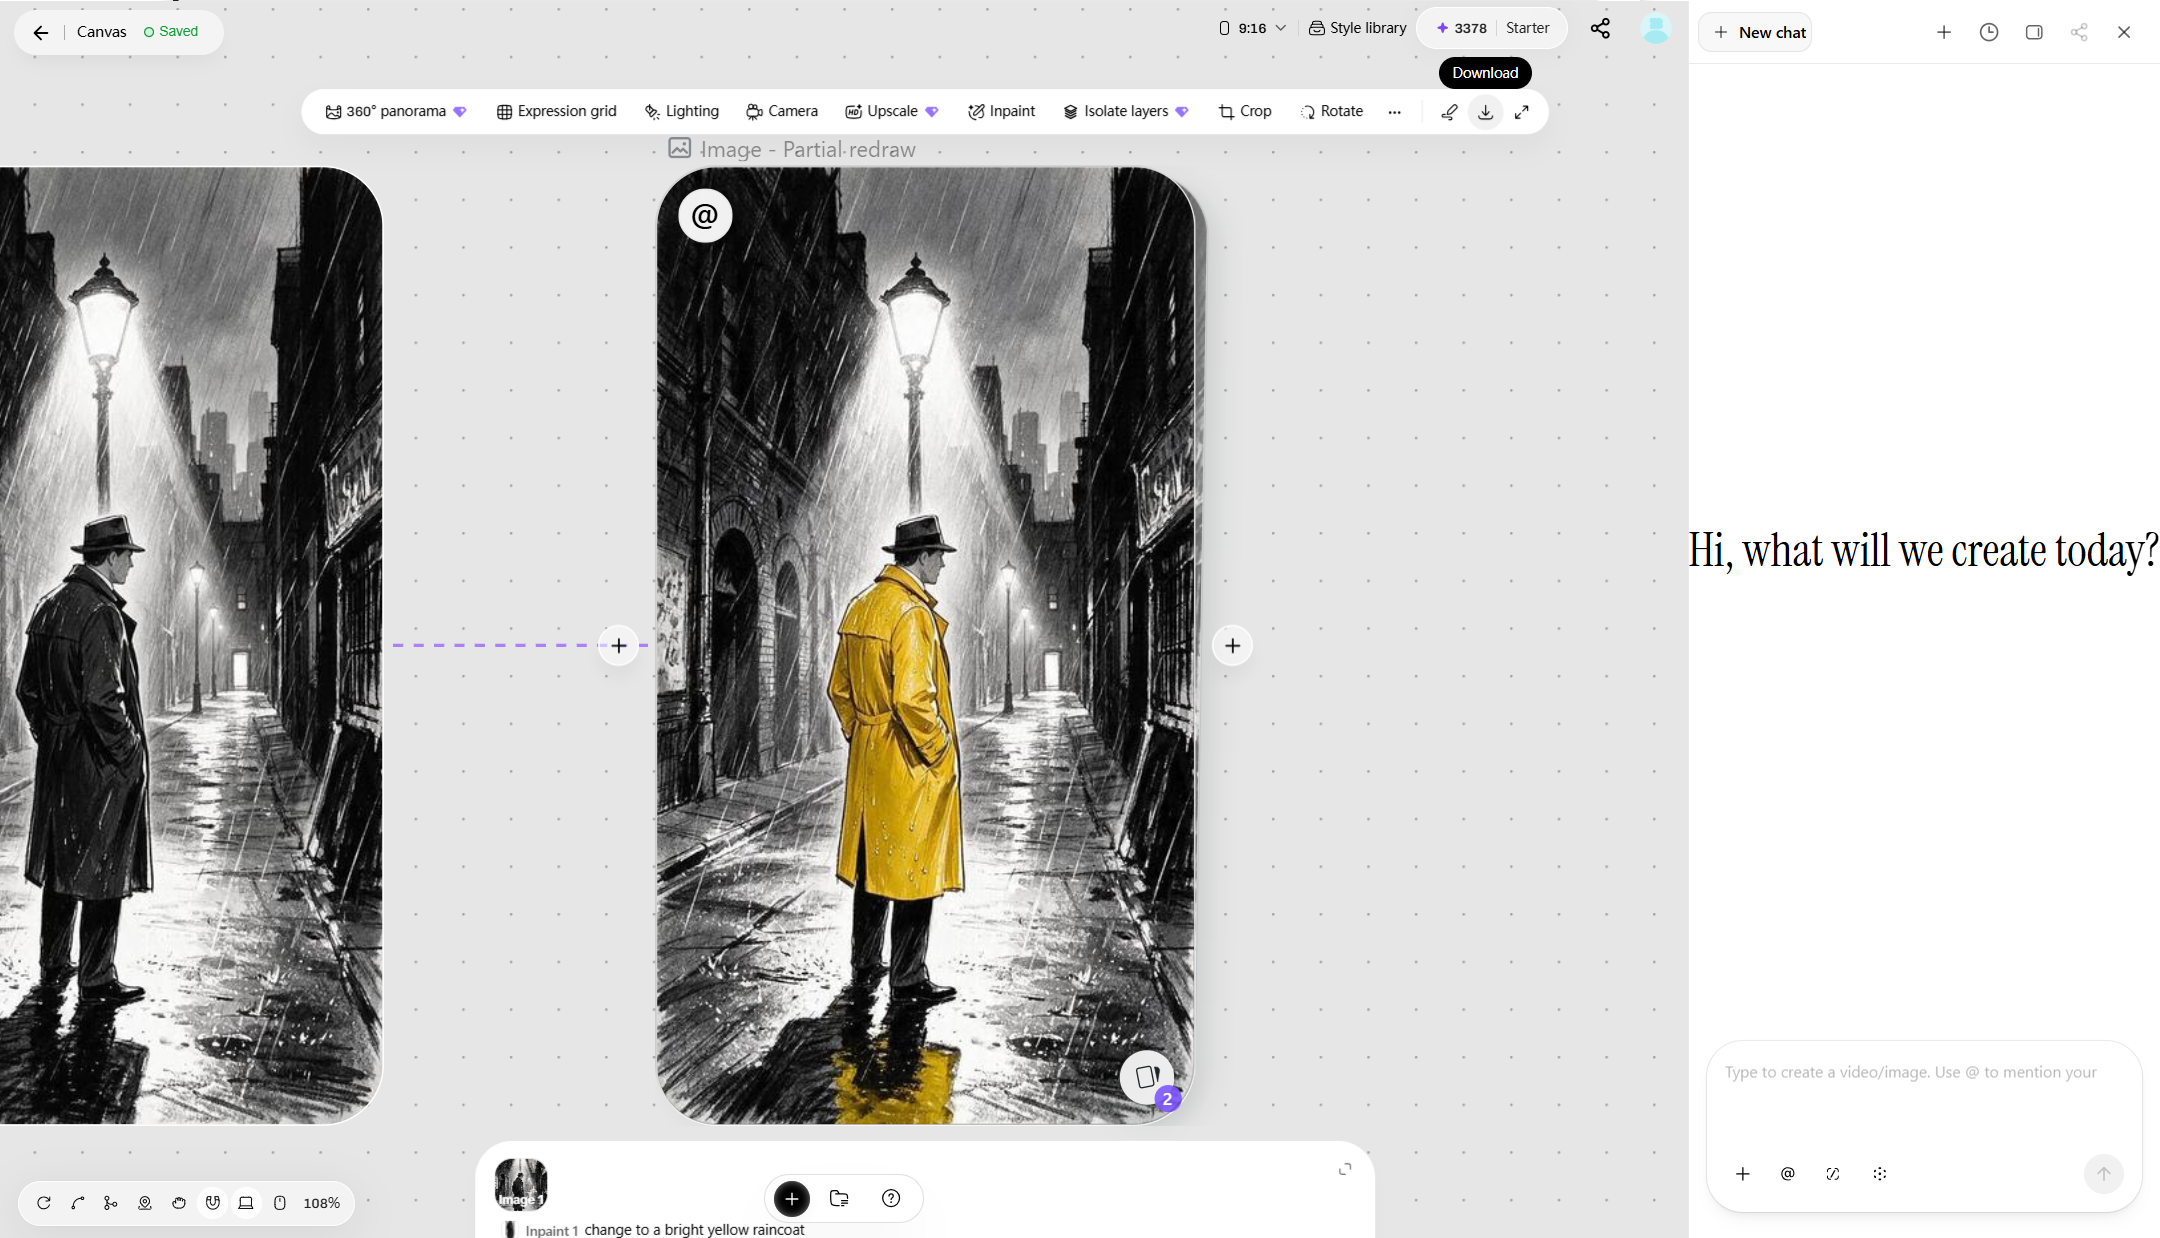Select the Expression grid tool
The image size is (2160, 1238).
tap(557, 112)
